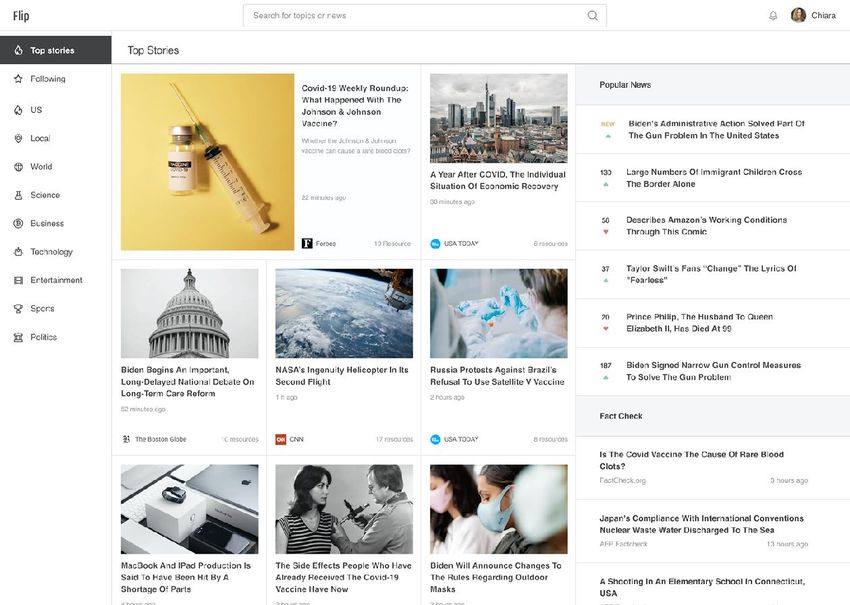Click the Local pin icon
850x605 pixels.
18,138
